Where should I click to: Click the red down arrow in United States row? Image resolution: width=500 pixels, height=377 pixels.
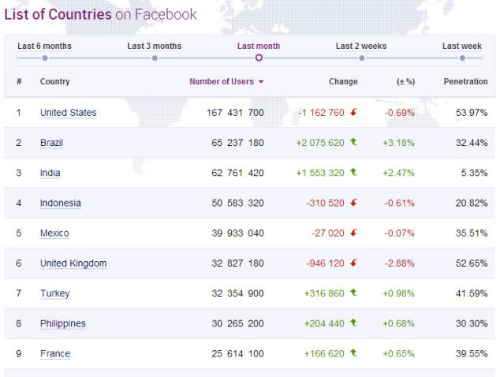pyautogui.click(x=354, y=112)
